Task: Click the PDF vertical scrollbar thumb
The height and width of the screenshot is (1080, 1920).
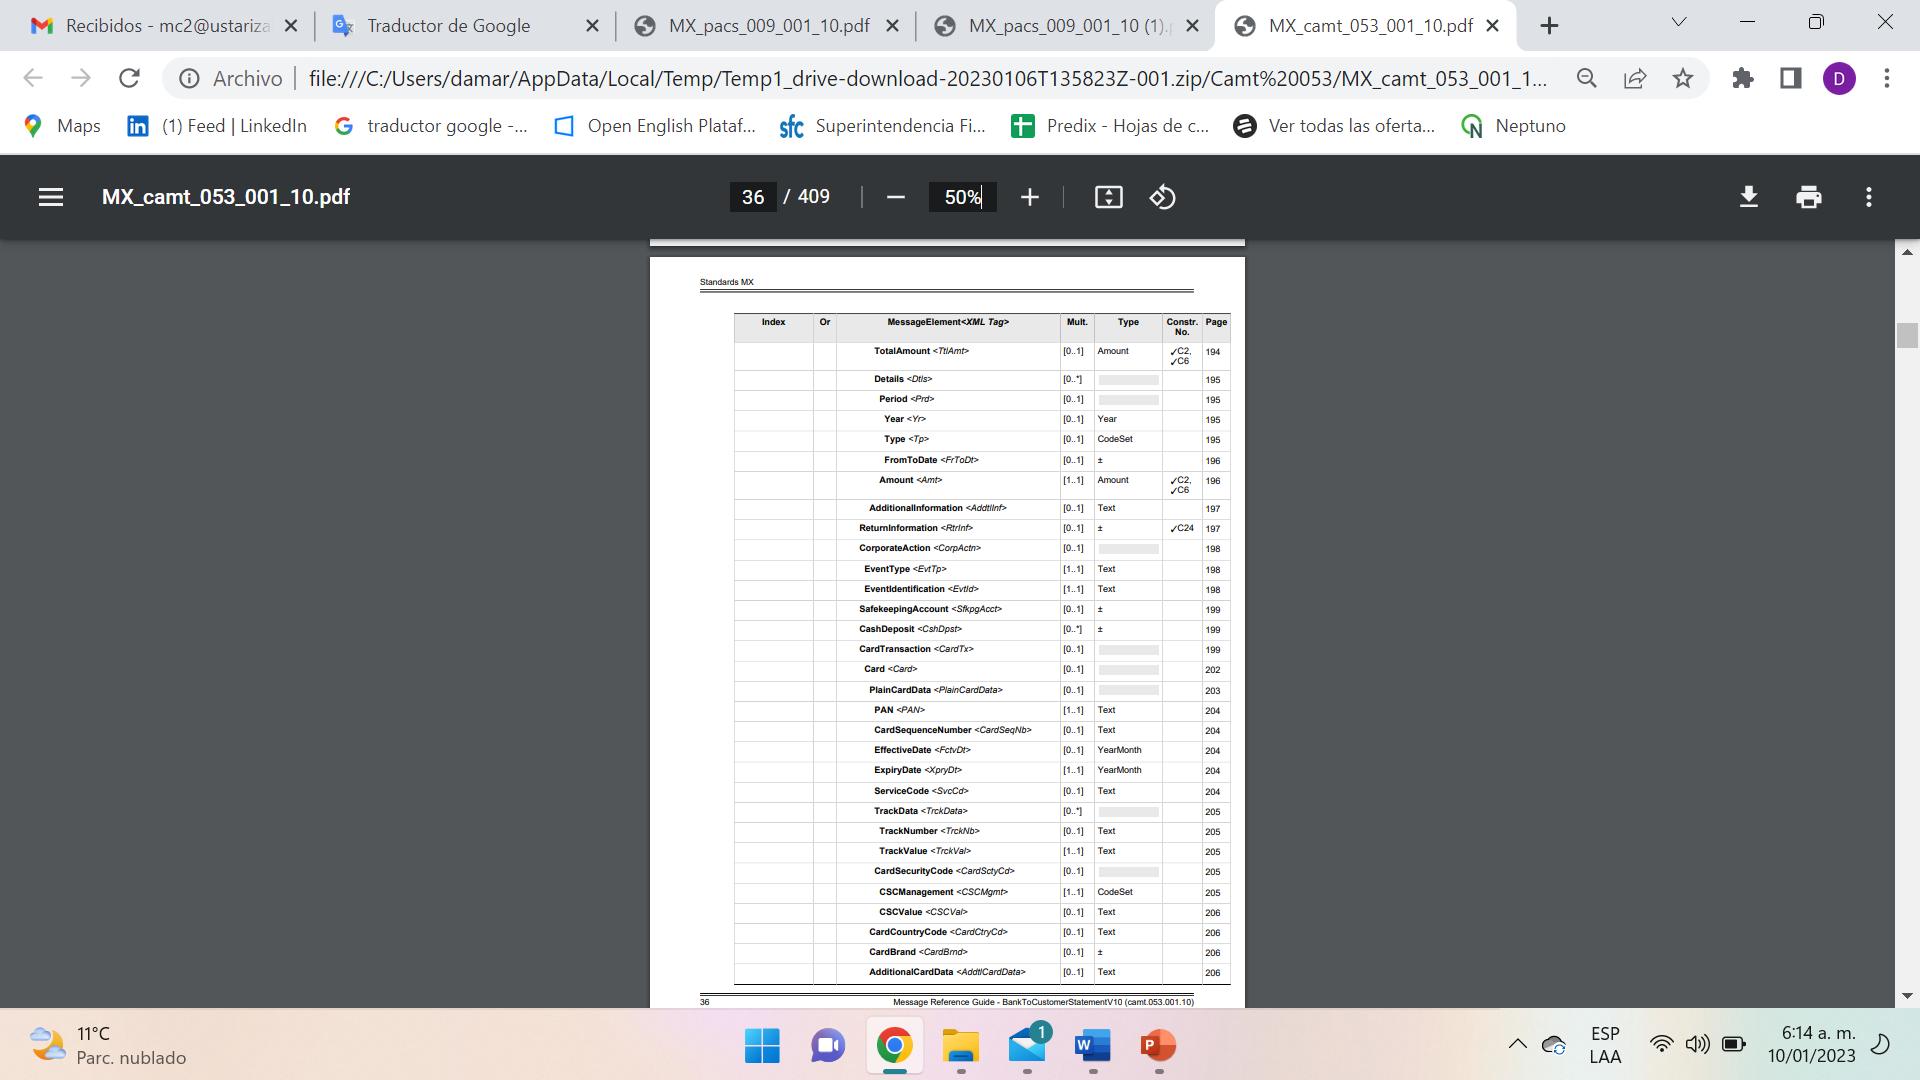Action: pyautogui.click(x=1906, y=336)
